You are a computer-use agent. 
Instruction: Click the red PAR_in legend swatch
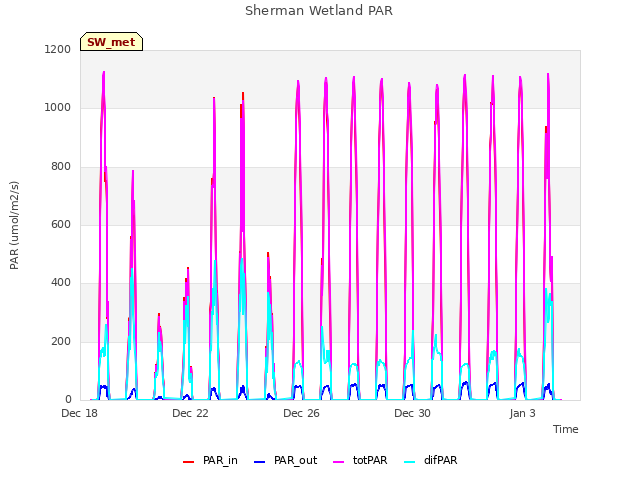point(188,462)
